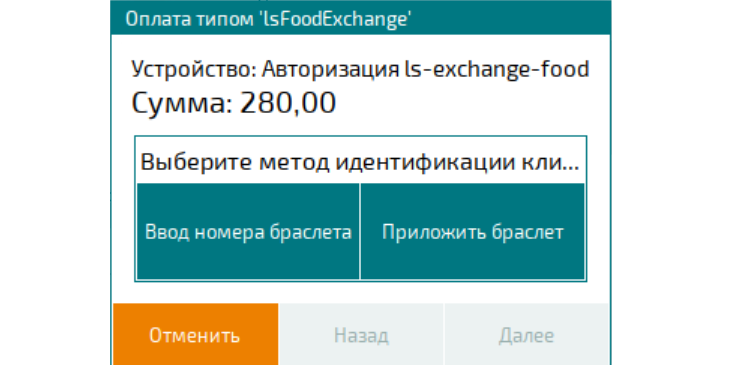The image size is (739, 365).
Task: Select the 280,00 sum value
Action: click(287, 103)
